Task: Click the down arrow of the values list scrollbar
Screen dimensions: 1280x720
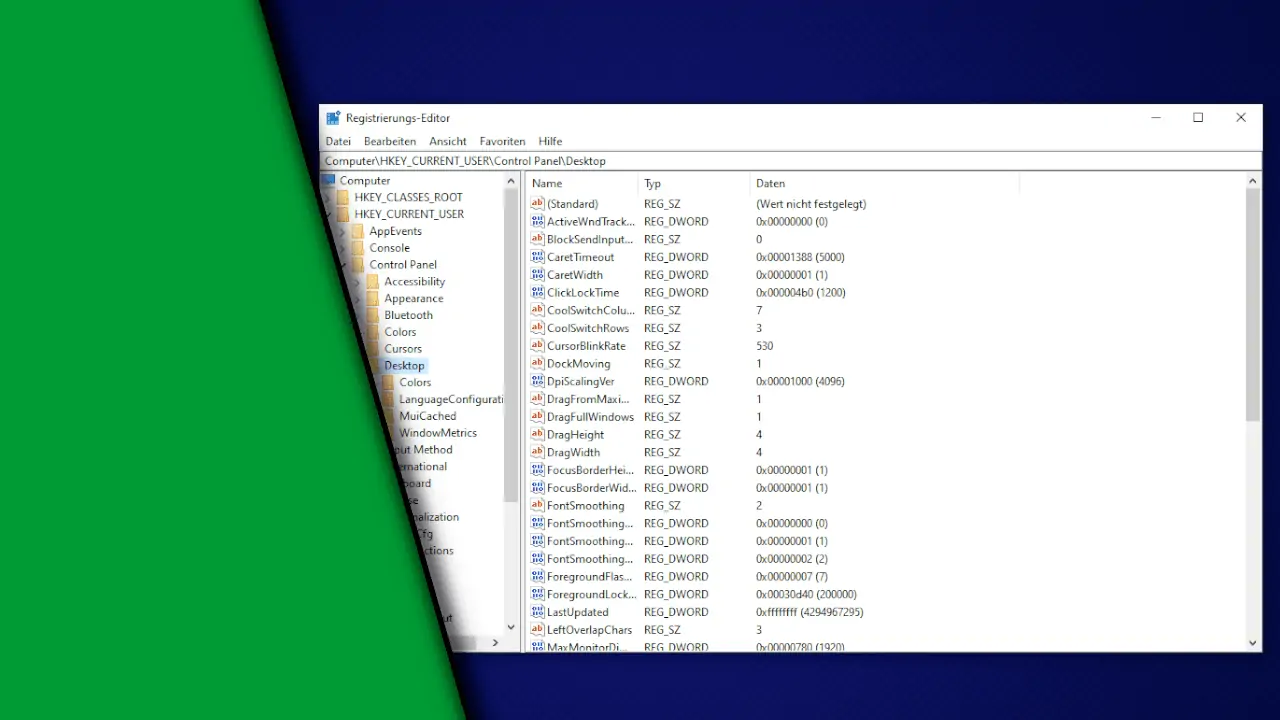Action: point(1253,643)
